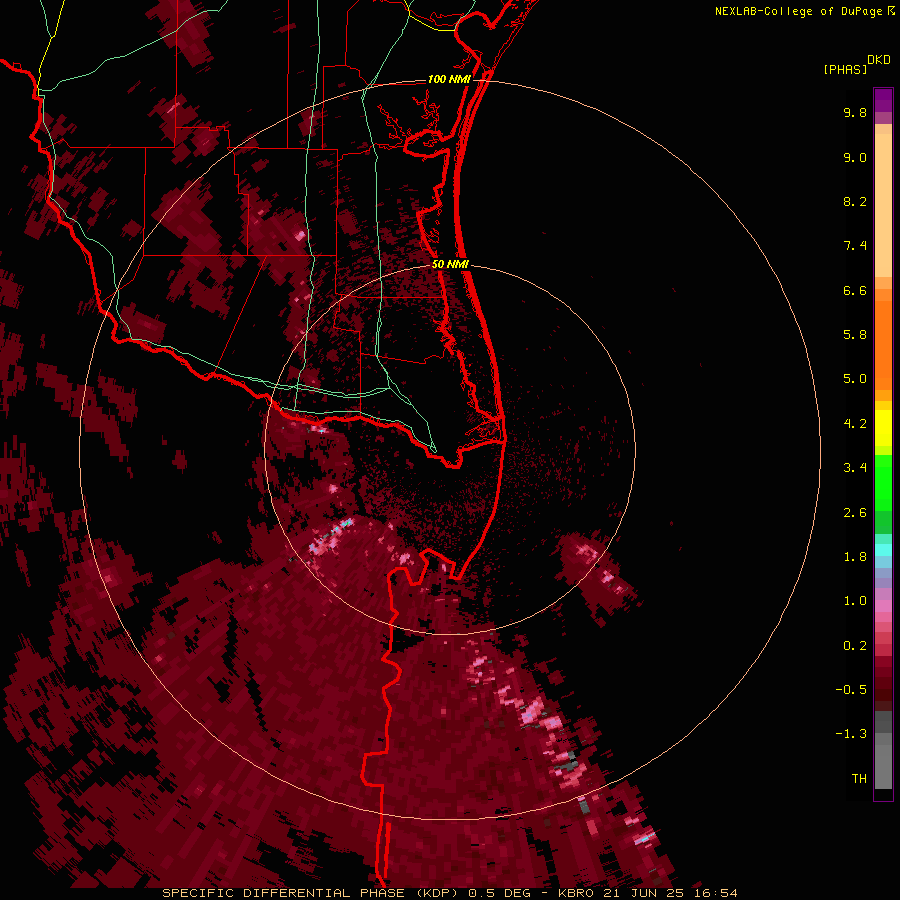Click the yellow segment of the color bar
The image size is (900, 900).
point(883,428)
